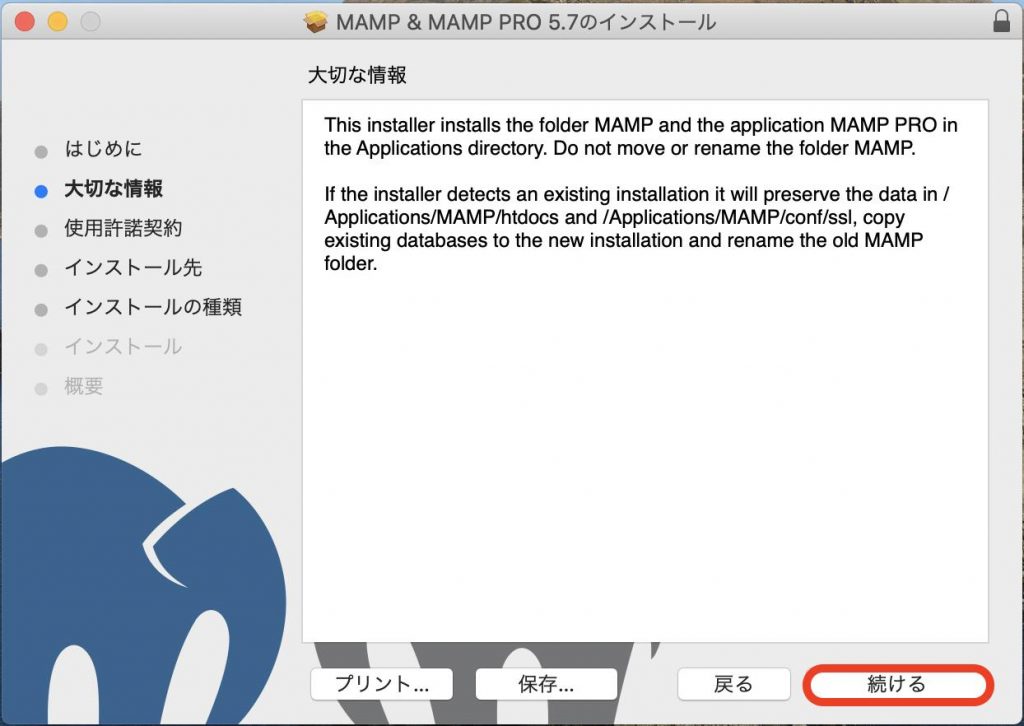Close the installer window with red button
The width and height of the screenshot is (1024, 726).
tap(25, 22)
